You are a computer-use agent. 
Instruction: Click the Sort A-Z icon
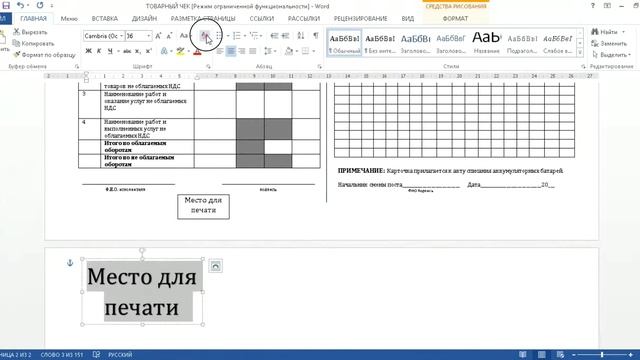pos(301,36)
